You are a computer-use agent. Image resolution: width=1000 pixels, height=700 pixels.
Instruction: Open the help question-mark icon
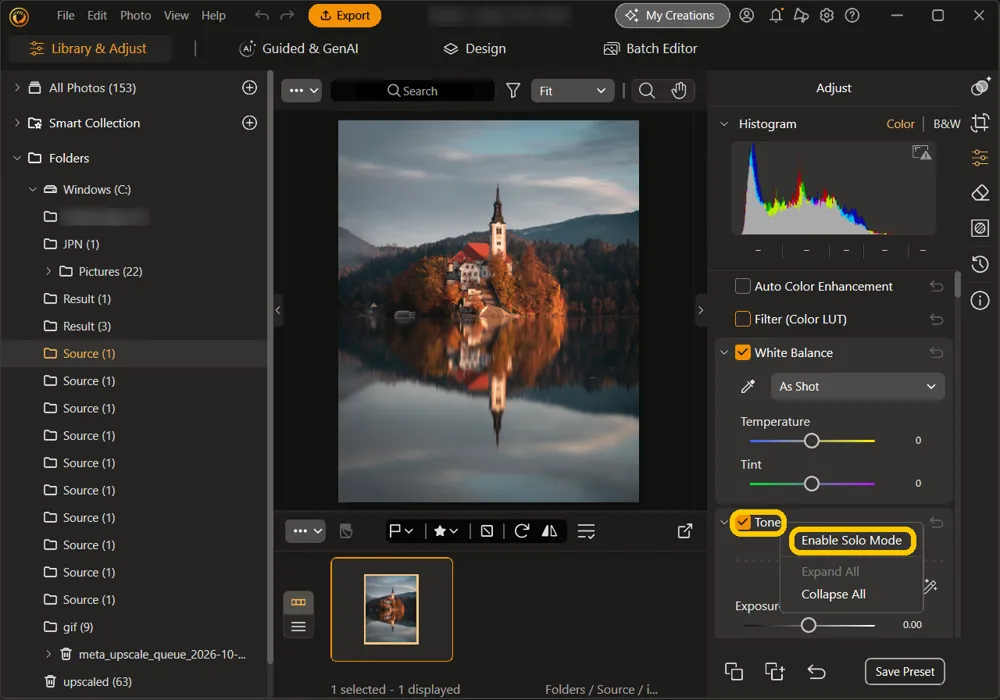(x=852, y=15)
